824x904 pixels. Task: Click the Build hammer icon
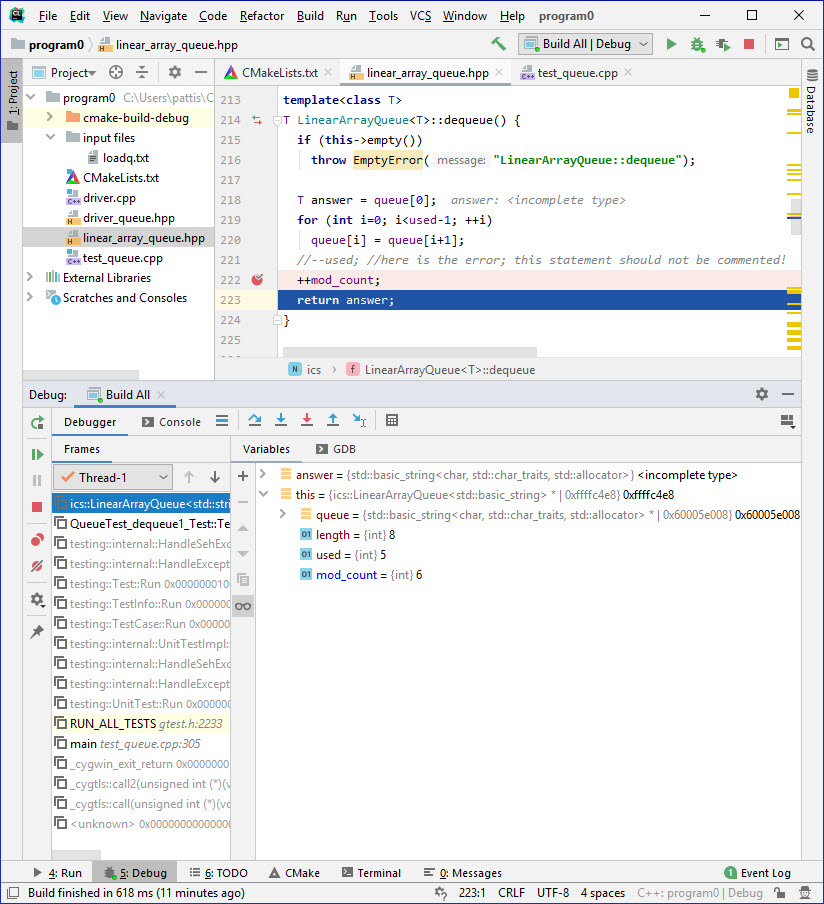498,44
